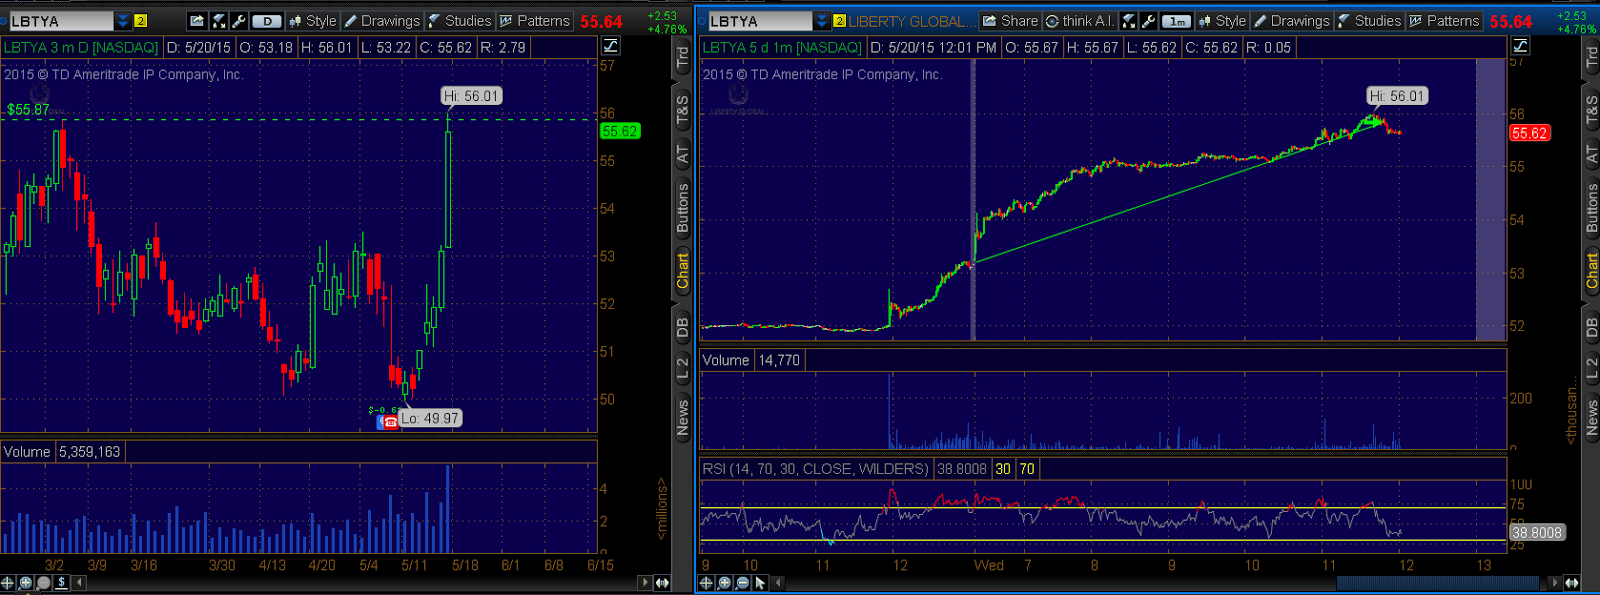Click RSI (14, 70, 30, CLOSE, WILDERS) label

[x=815, y=469]
